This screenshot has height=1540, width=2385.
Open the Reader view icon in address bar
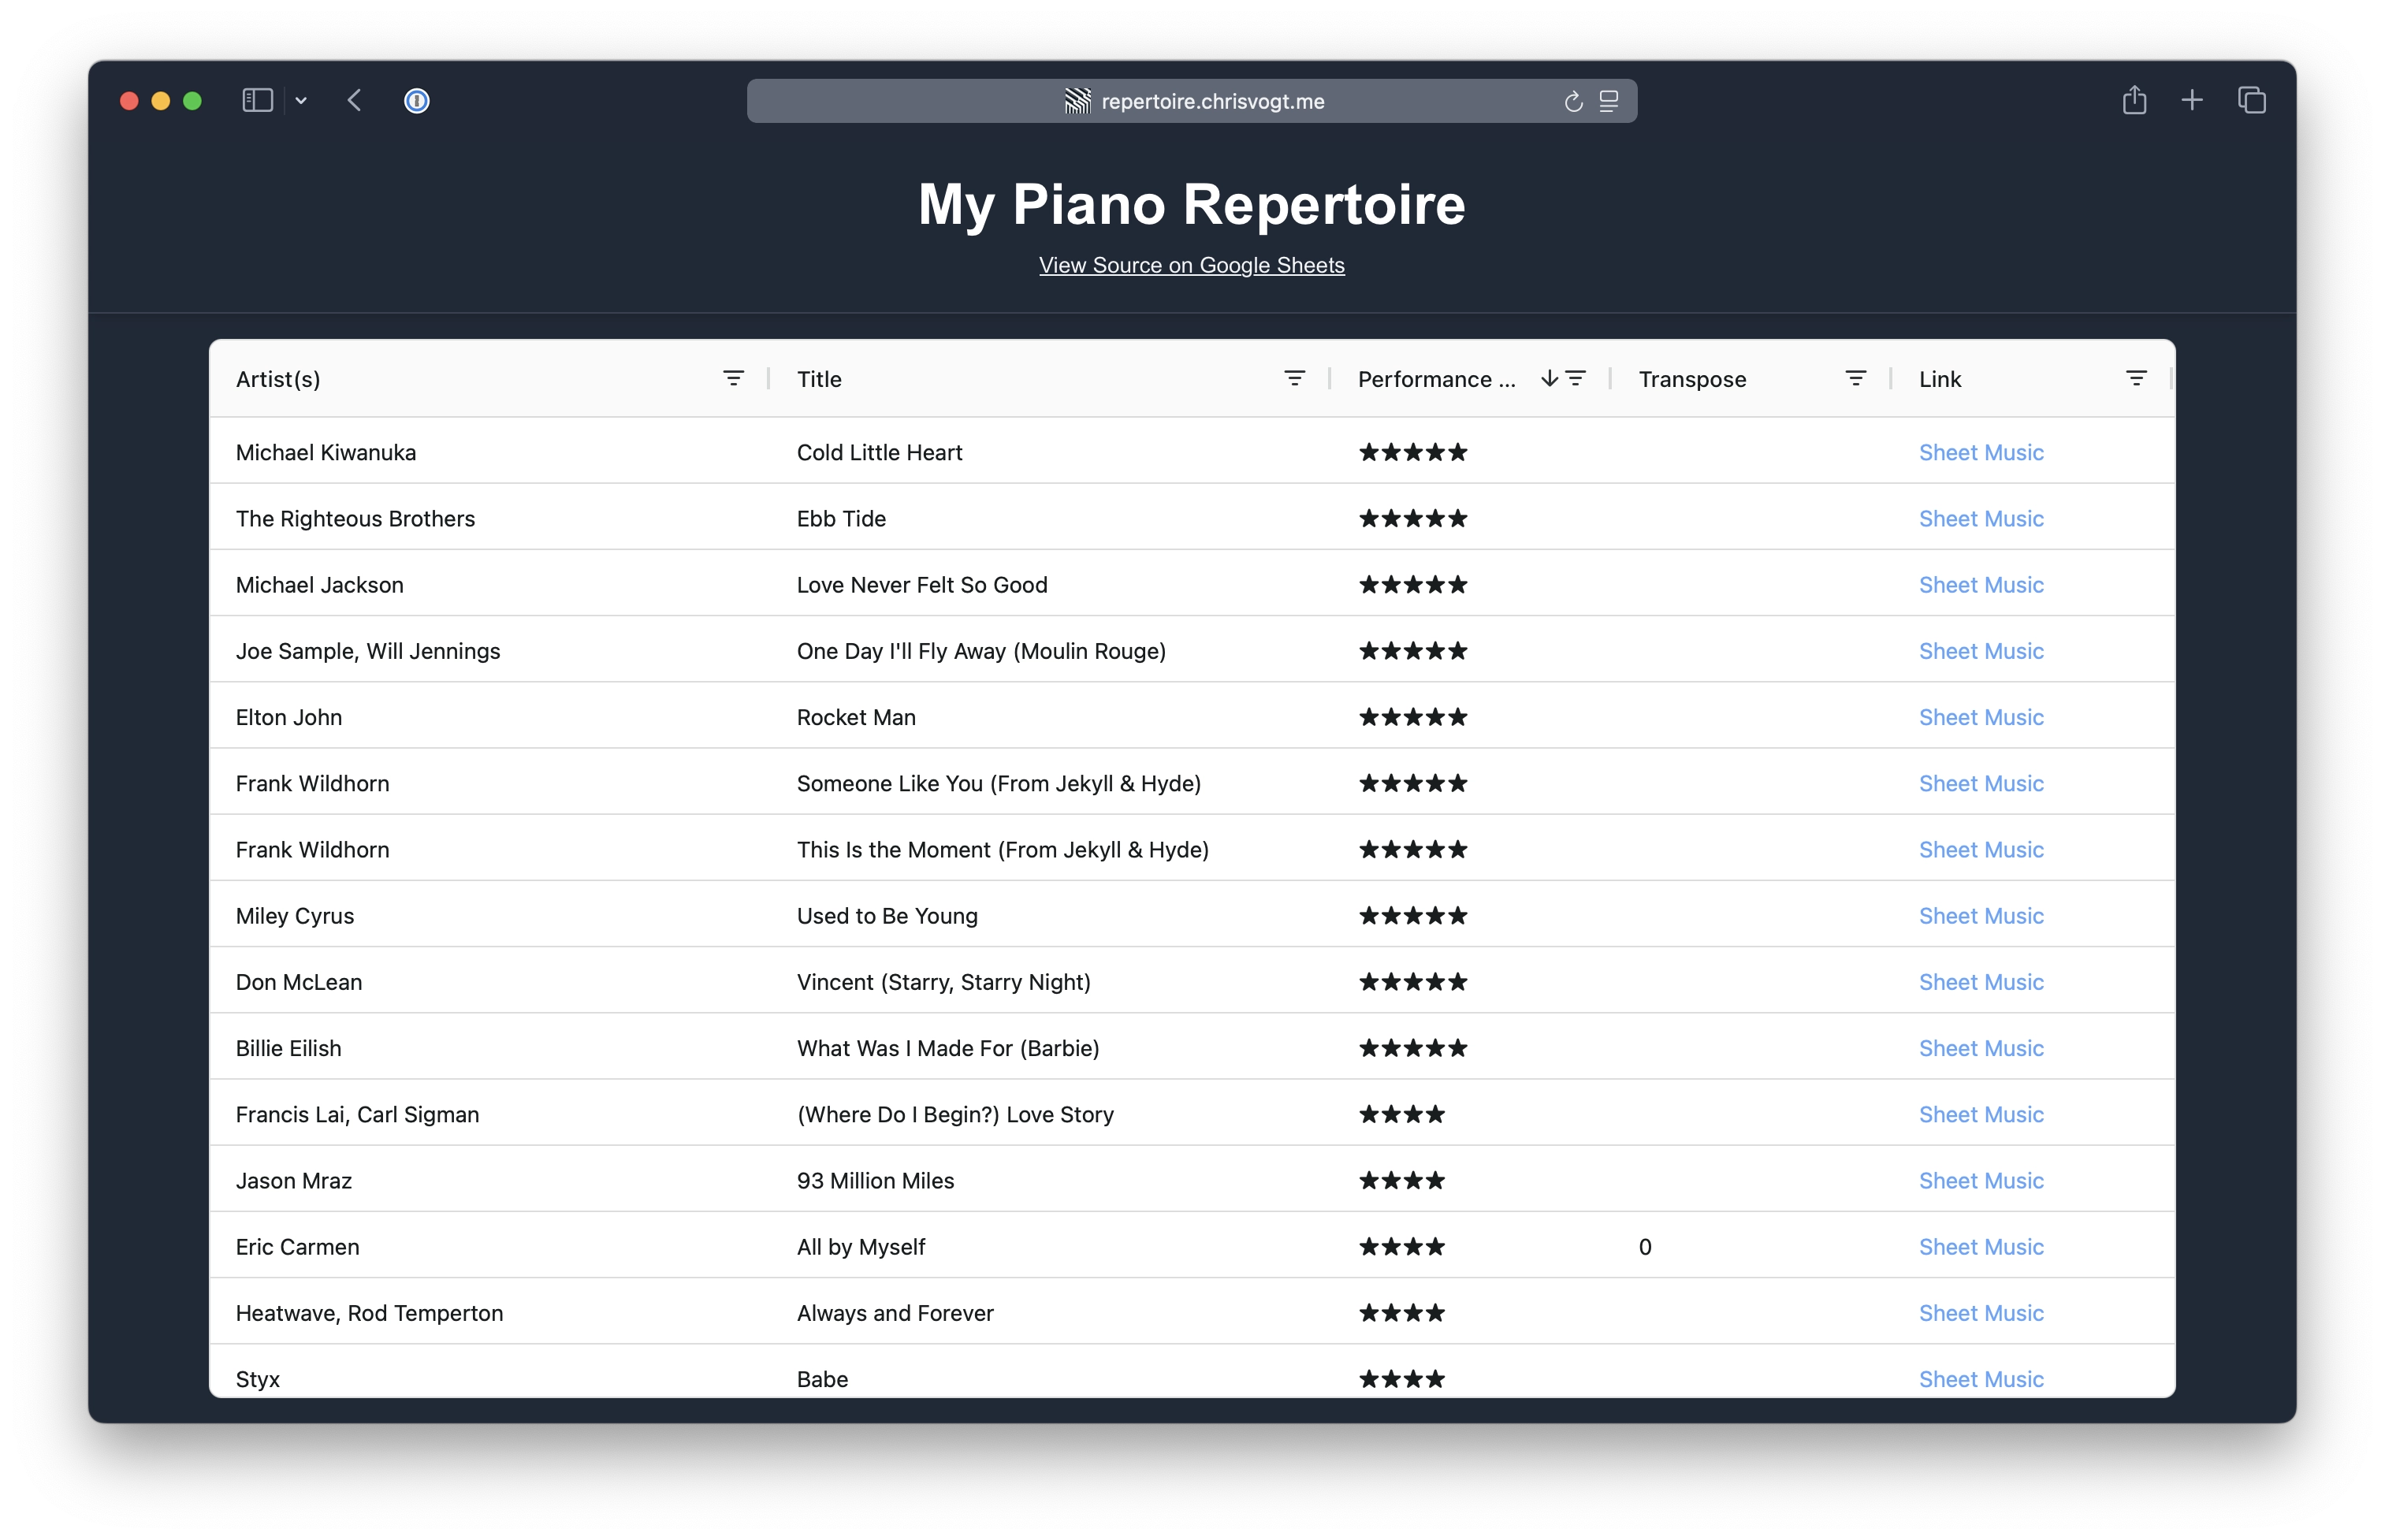click(1608, 101)
